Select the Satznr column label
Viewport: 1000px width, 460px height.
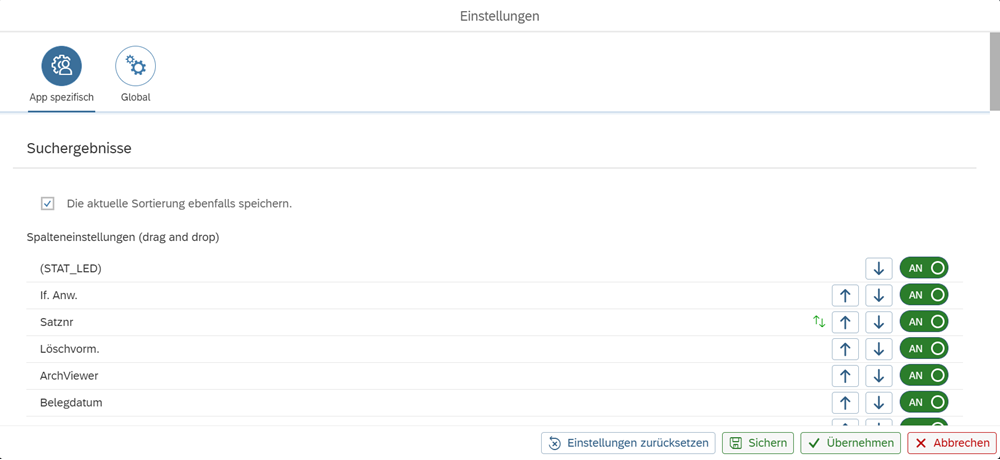click(x=56, y=322)
